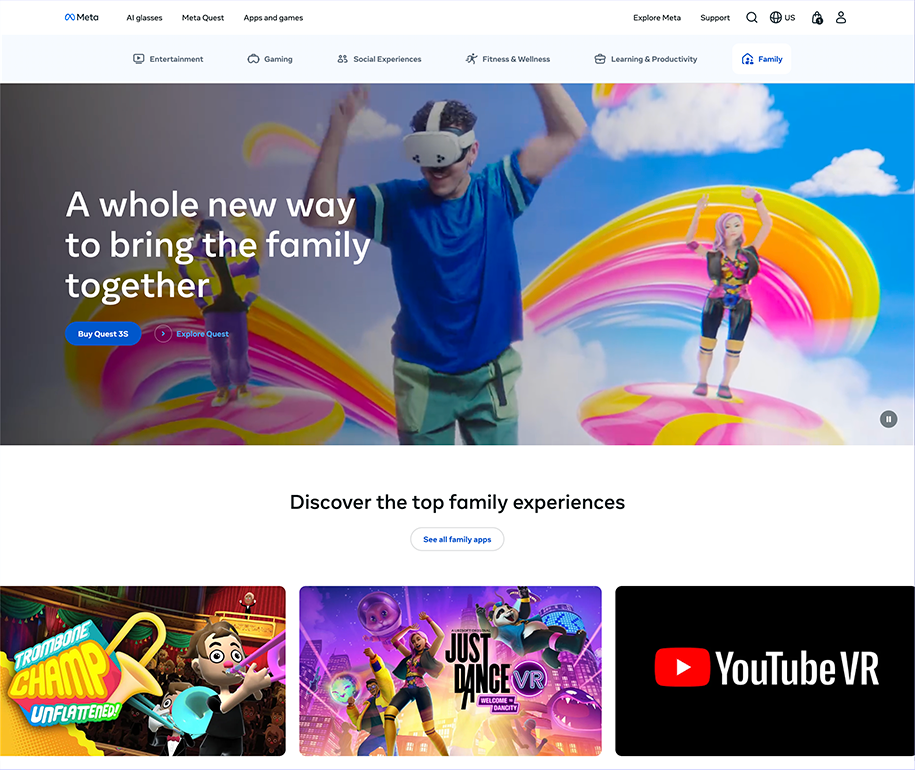Click the Fitness & Wellness runner icon
The height and width of the screenshot is (770, 915).
pyautogui.click(x=471, y=59)
